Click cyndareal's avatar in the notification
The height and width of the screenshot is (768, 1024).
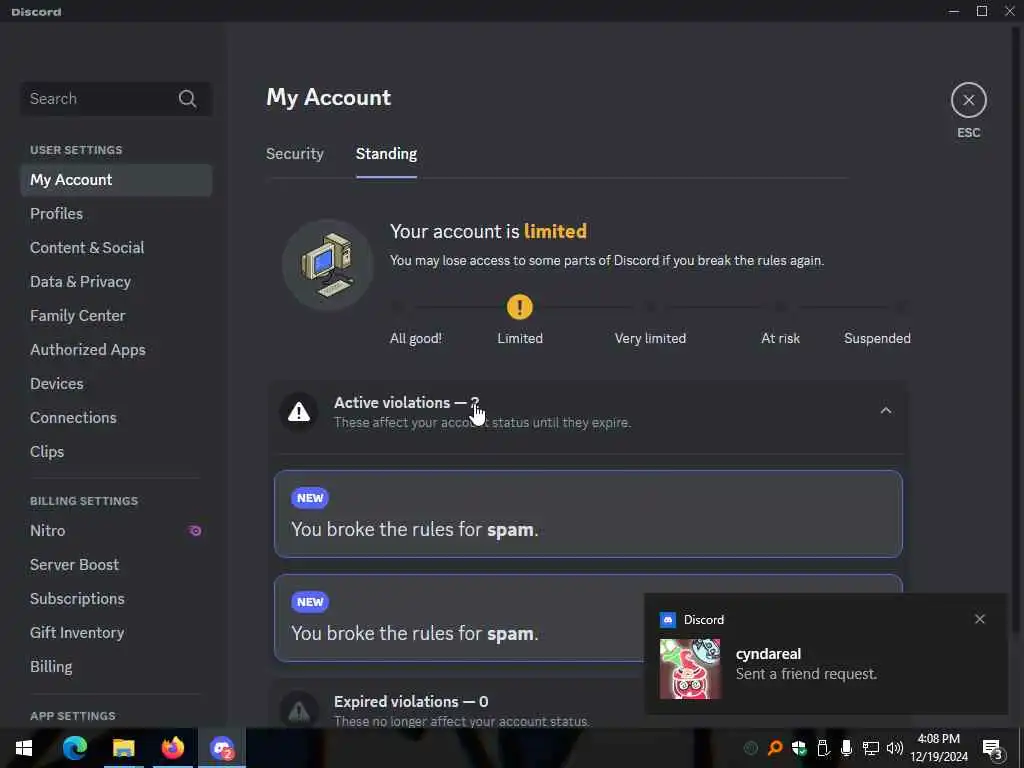tap(690, 669)
